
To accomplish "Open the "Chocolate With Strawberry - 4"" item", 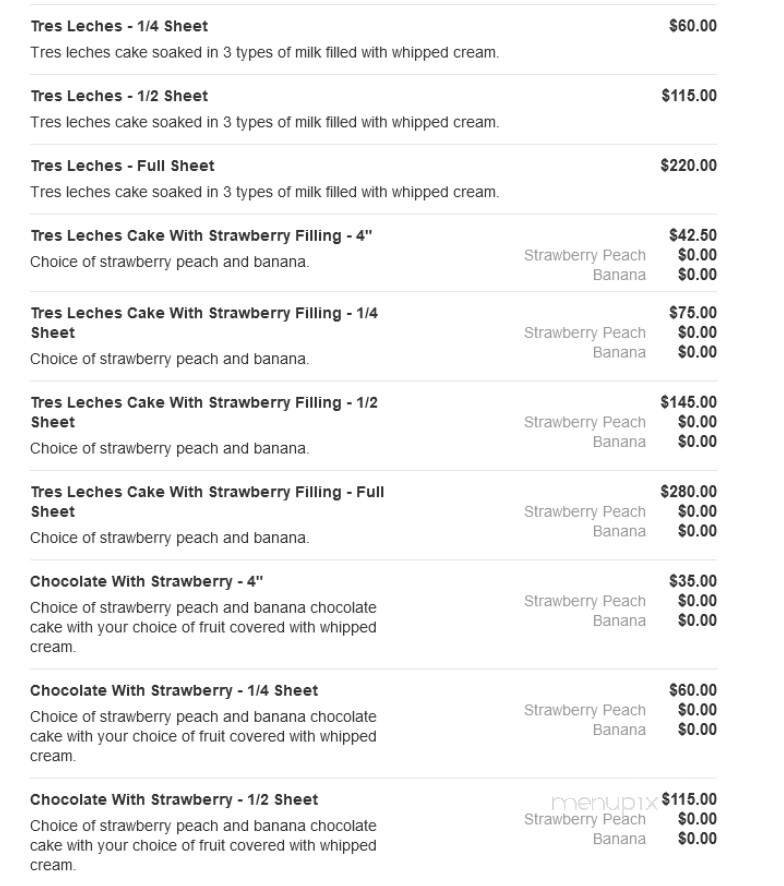I will coord(146,581).
